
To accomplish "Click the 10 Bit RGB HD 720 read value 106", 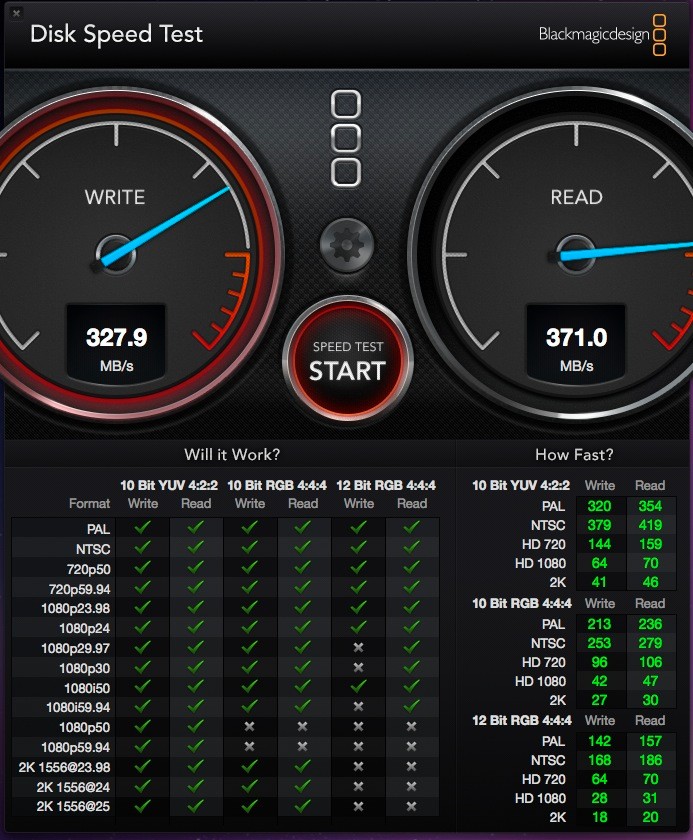I will point(650,662).
